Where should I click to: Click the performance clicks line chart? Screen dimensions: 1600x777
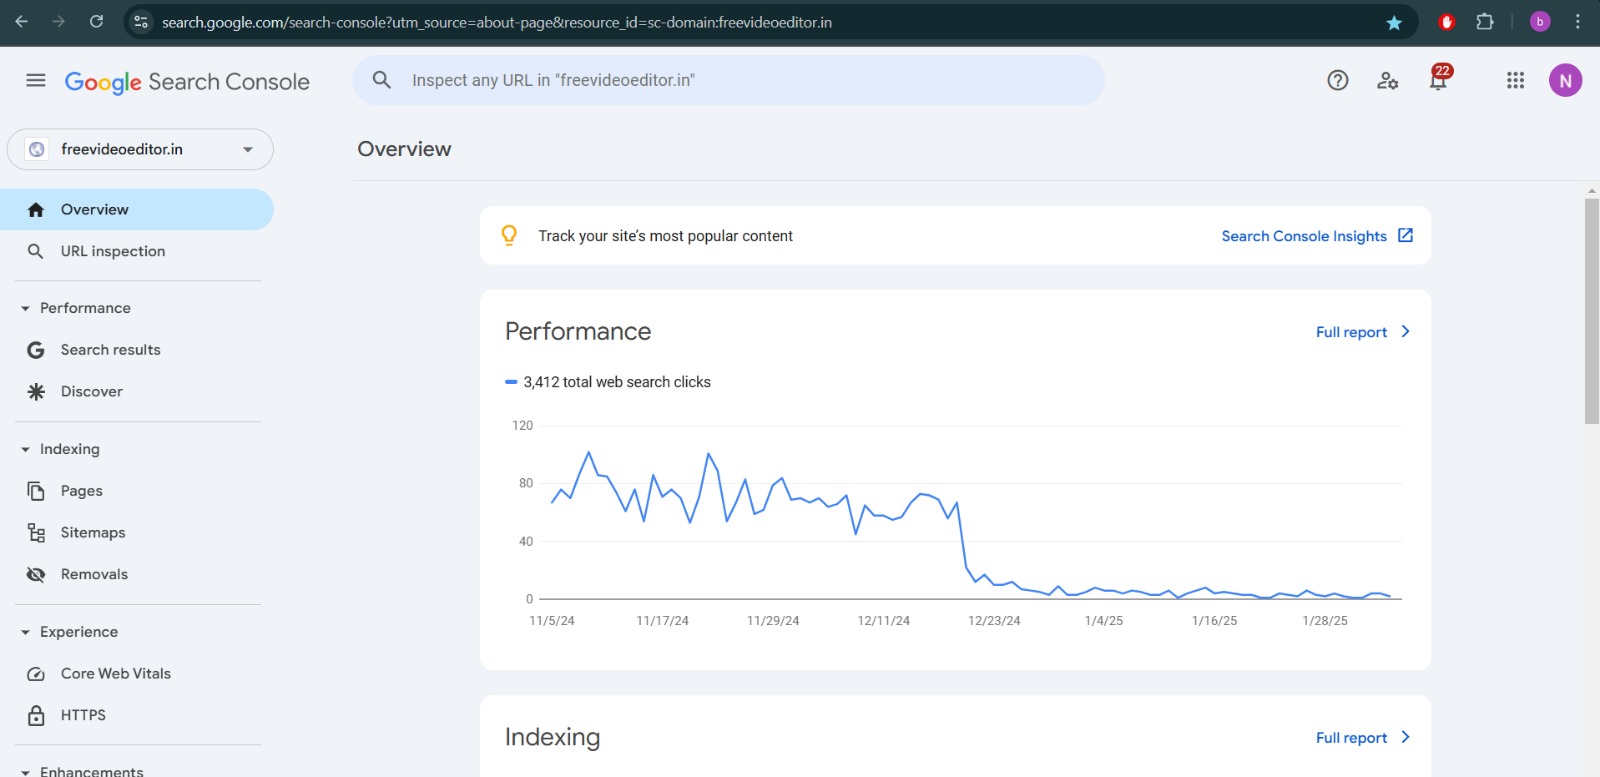(970, 525)
